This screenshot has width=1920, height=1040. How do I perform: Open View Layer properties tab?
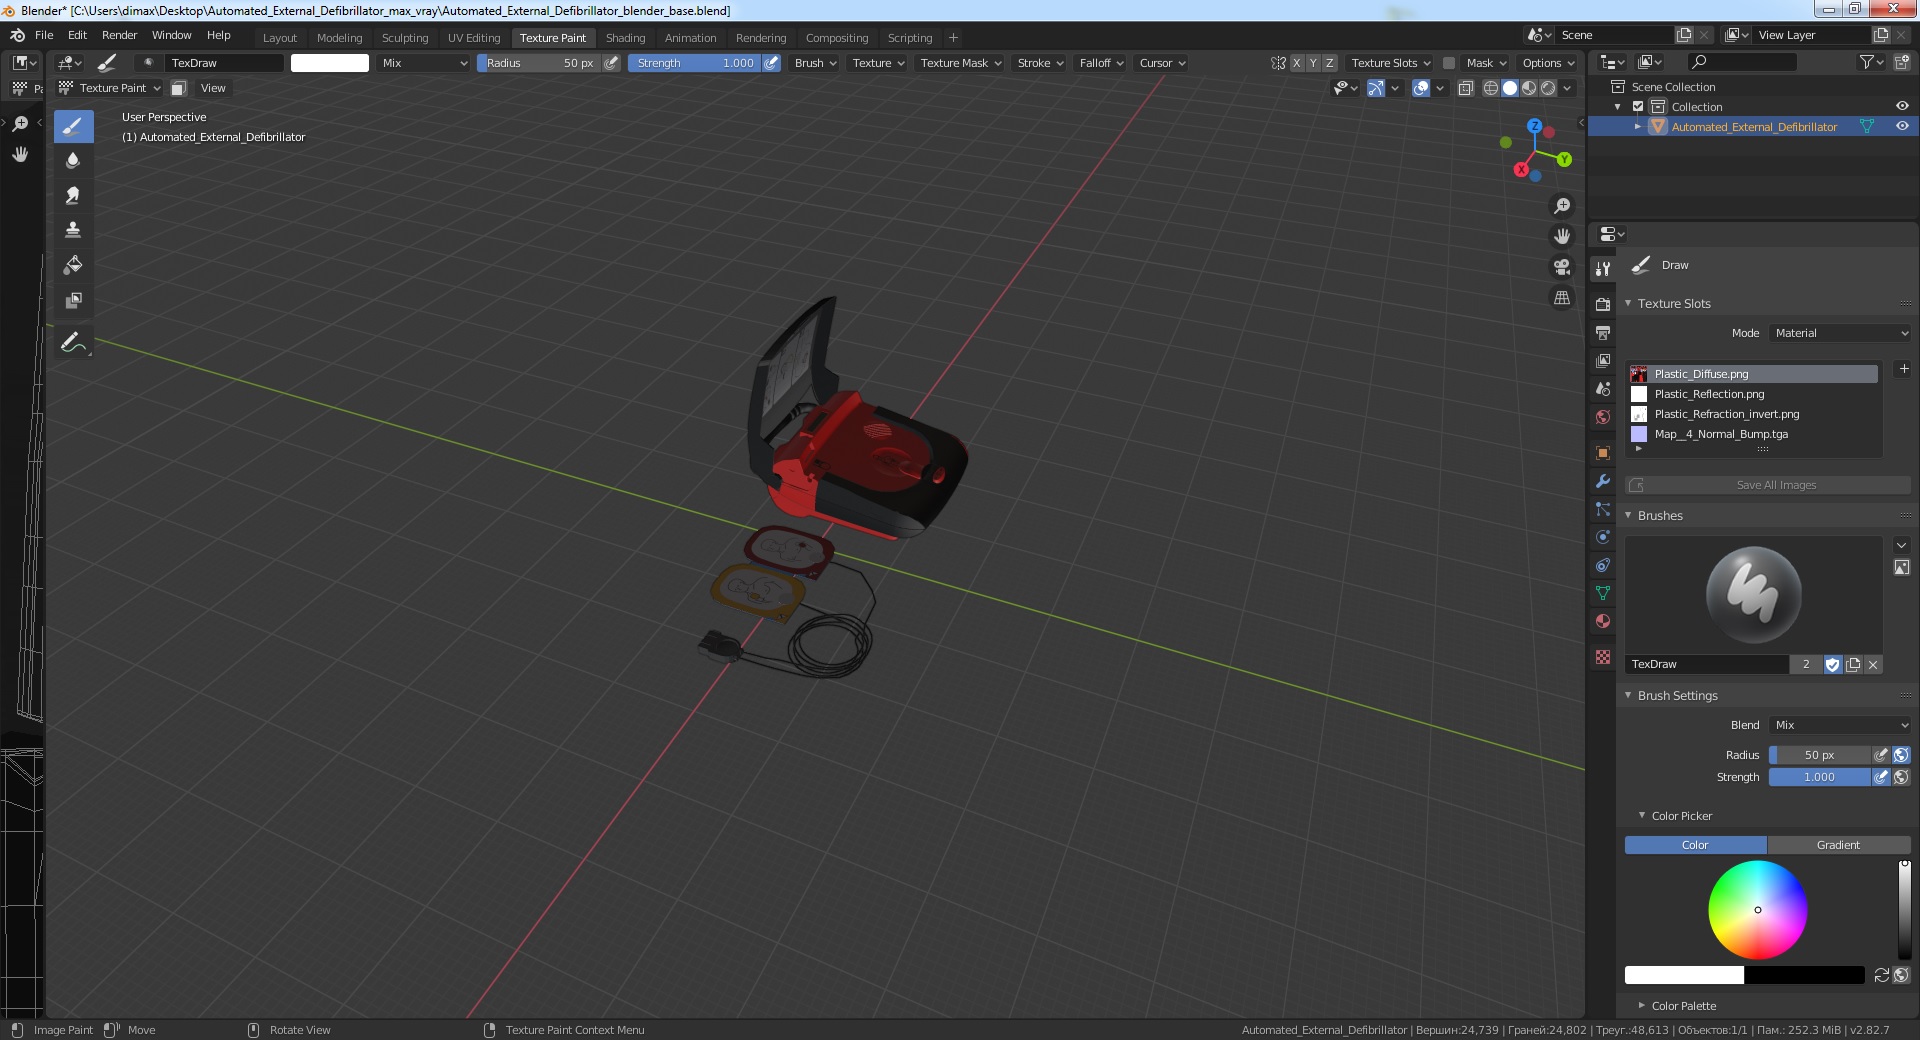tap(1603, 360)
